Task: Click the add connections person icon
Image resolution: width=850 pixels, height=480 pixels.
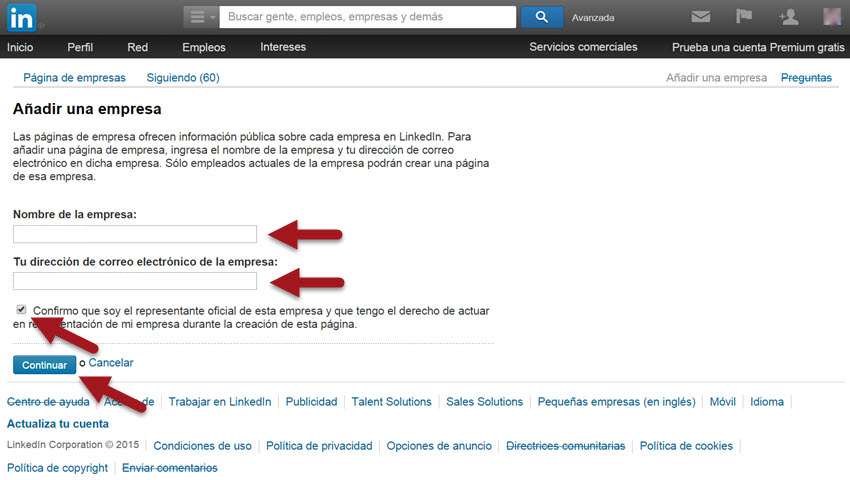Action: point(788,17)
